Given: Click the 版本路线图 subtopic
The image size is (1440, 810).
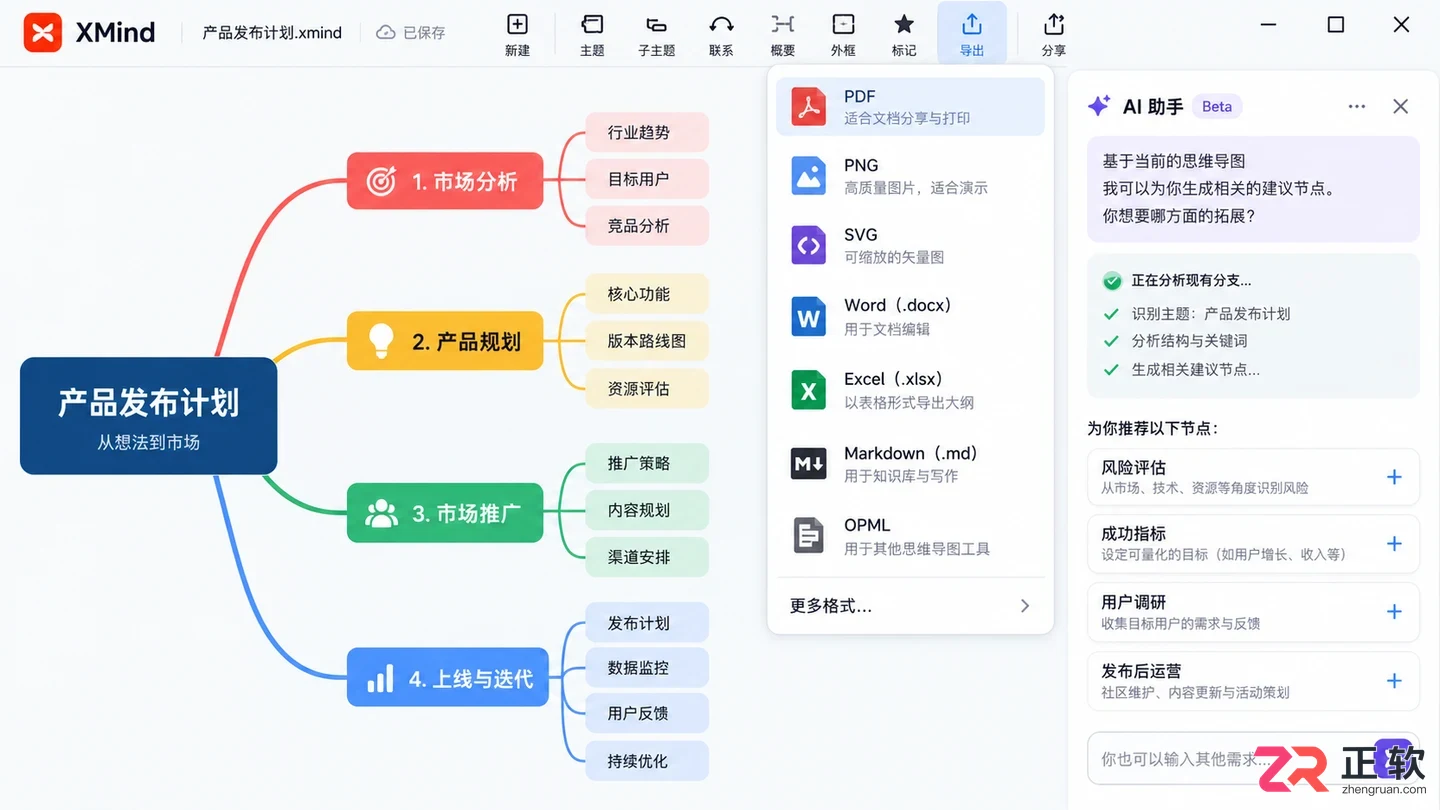Looking at the screenshot, I should pyautogui.click(x=647, y=341).
